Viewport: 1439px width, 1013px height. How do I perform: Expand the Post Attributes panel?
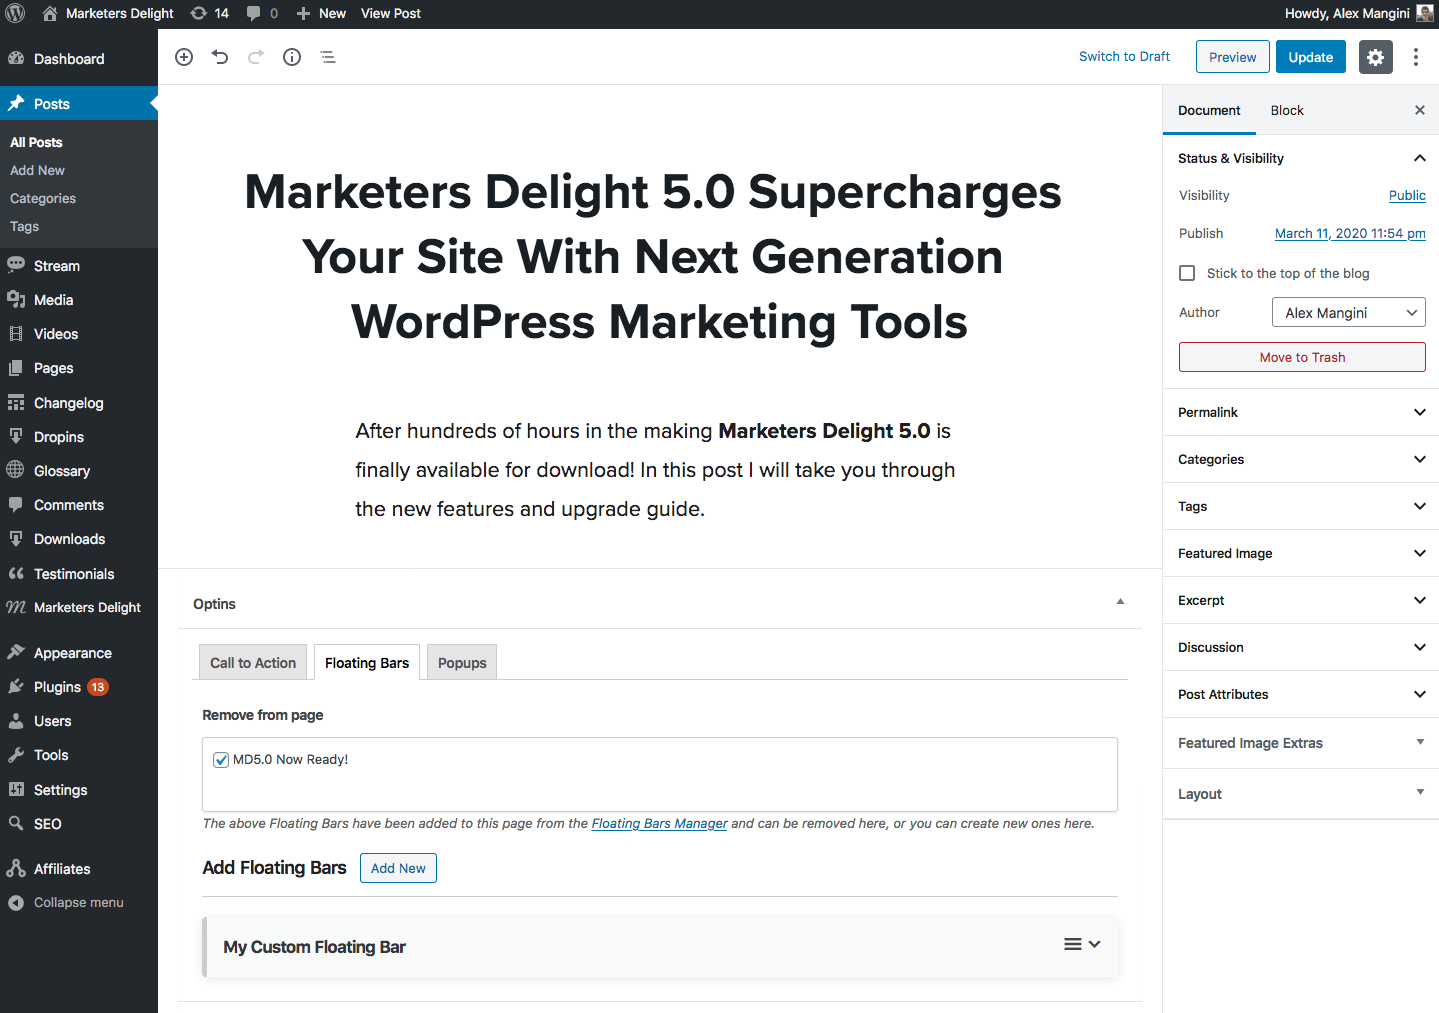tap(1301, 694)
